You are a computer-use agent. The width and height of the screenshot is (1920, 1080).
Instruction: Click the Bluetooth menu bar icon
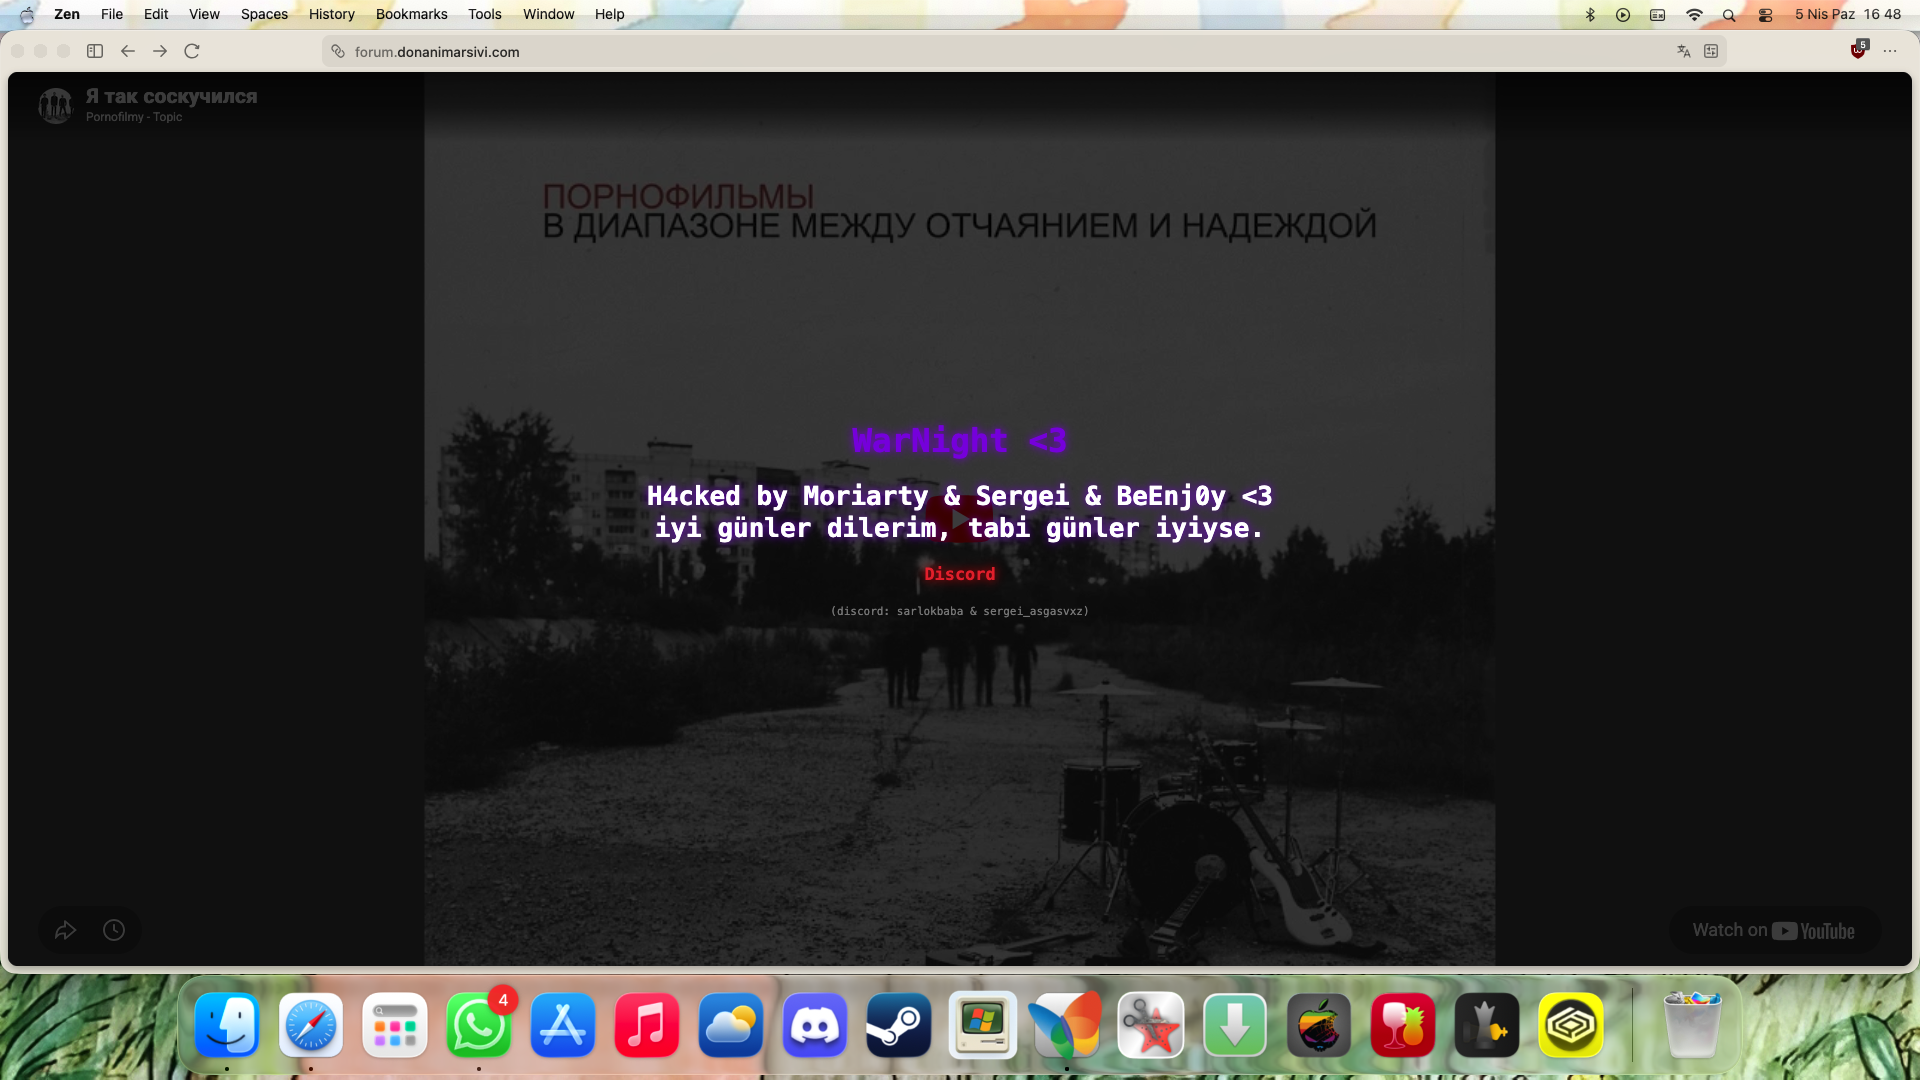pyautogui.click(x=1590, y=14)
